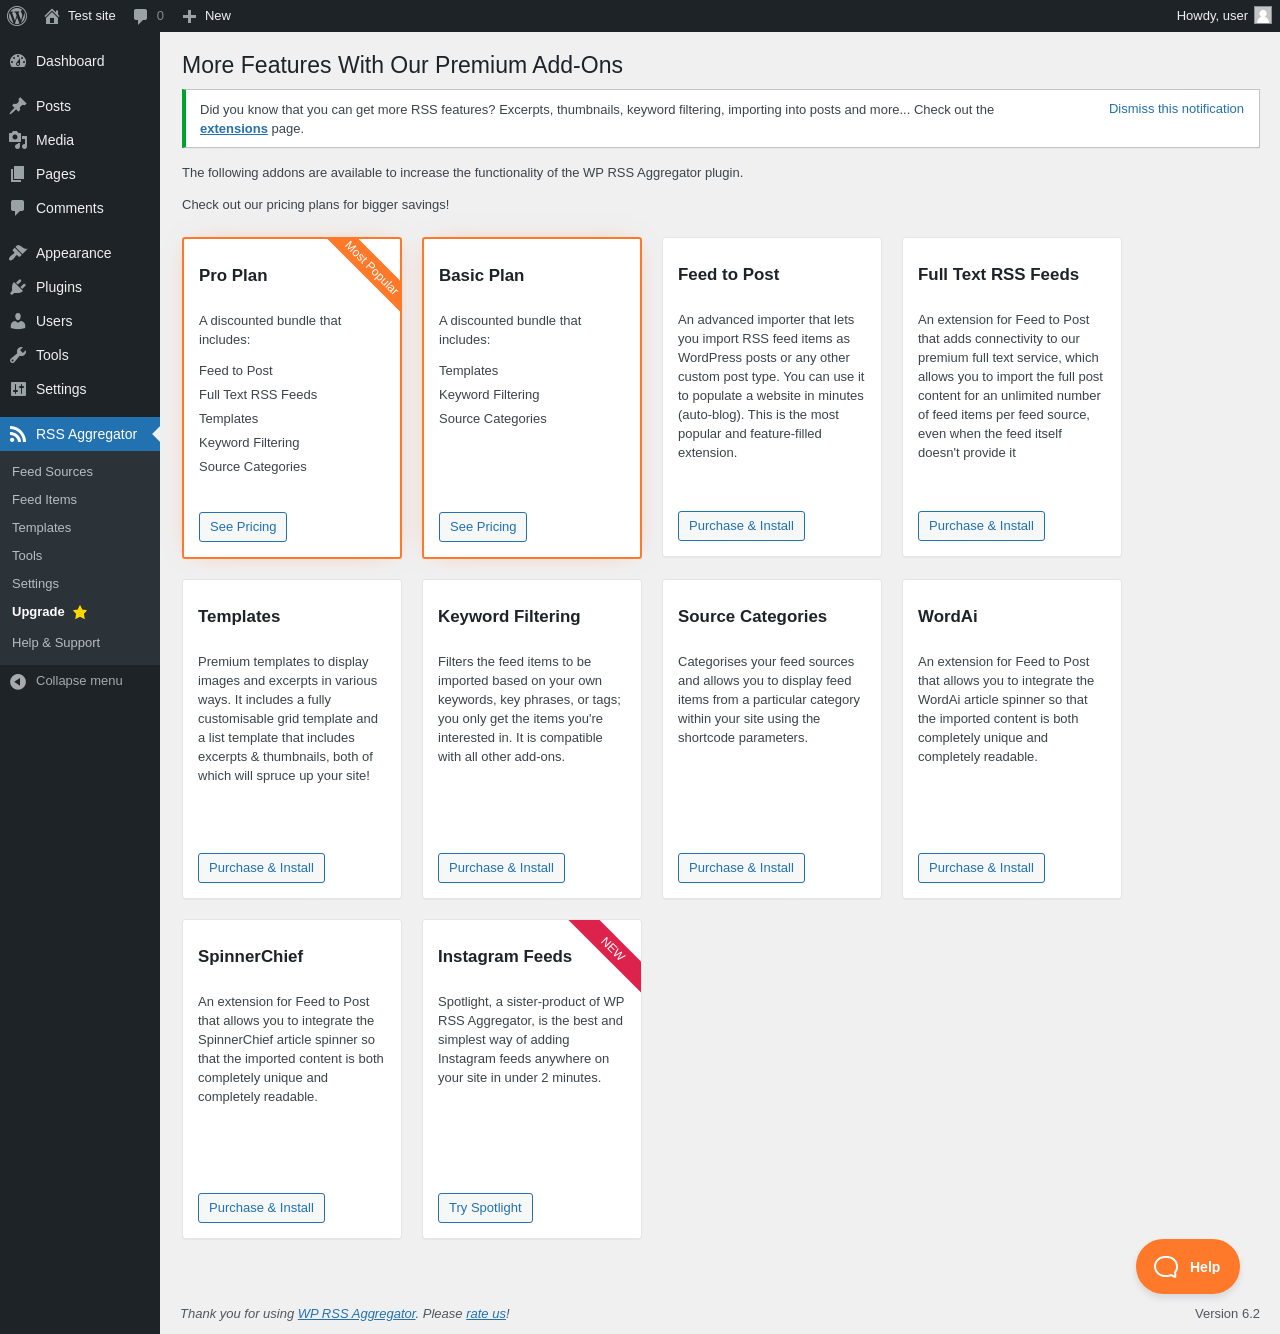This screenshot has width=1280, height=1334.
Task: Click the Collapse menu arrow icon
Action: tap(18, 681)
